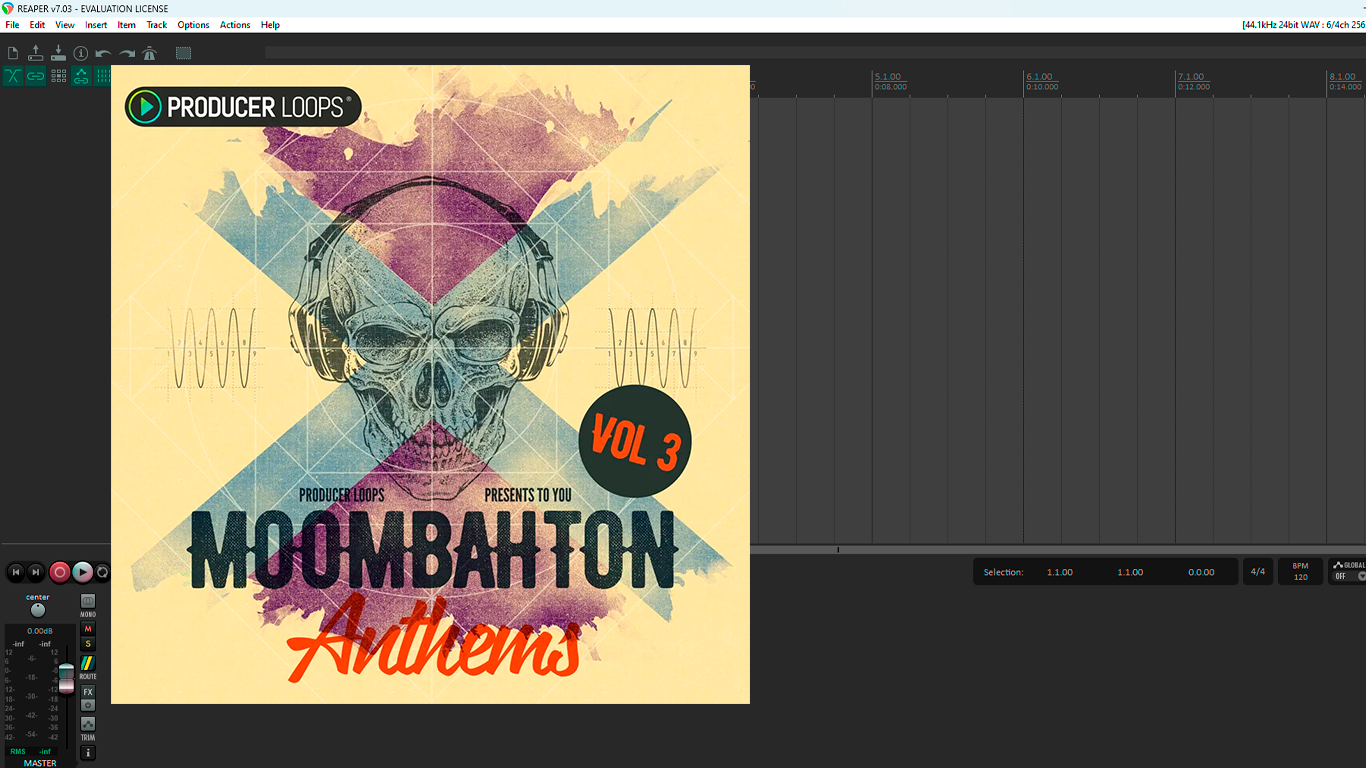Click timeline ruler at measure 8.1.00
The image size is (1366, 768).
[1342, 77]
